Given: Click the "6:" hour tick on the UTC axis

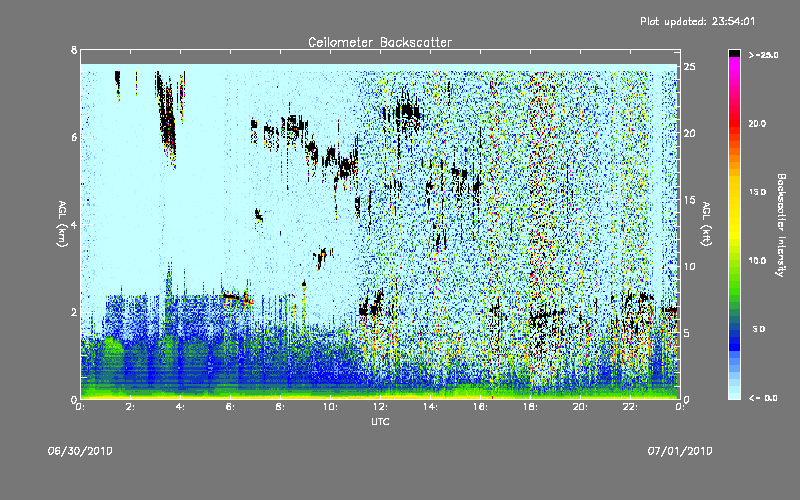Looking at the screenshot, I should coord(230,407).
